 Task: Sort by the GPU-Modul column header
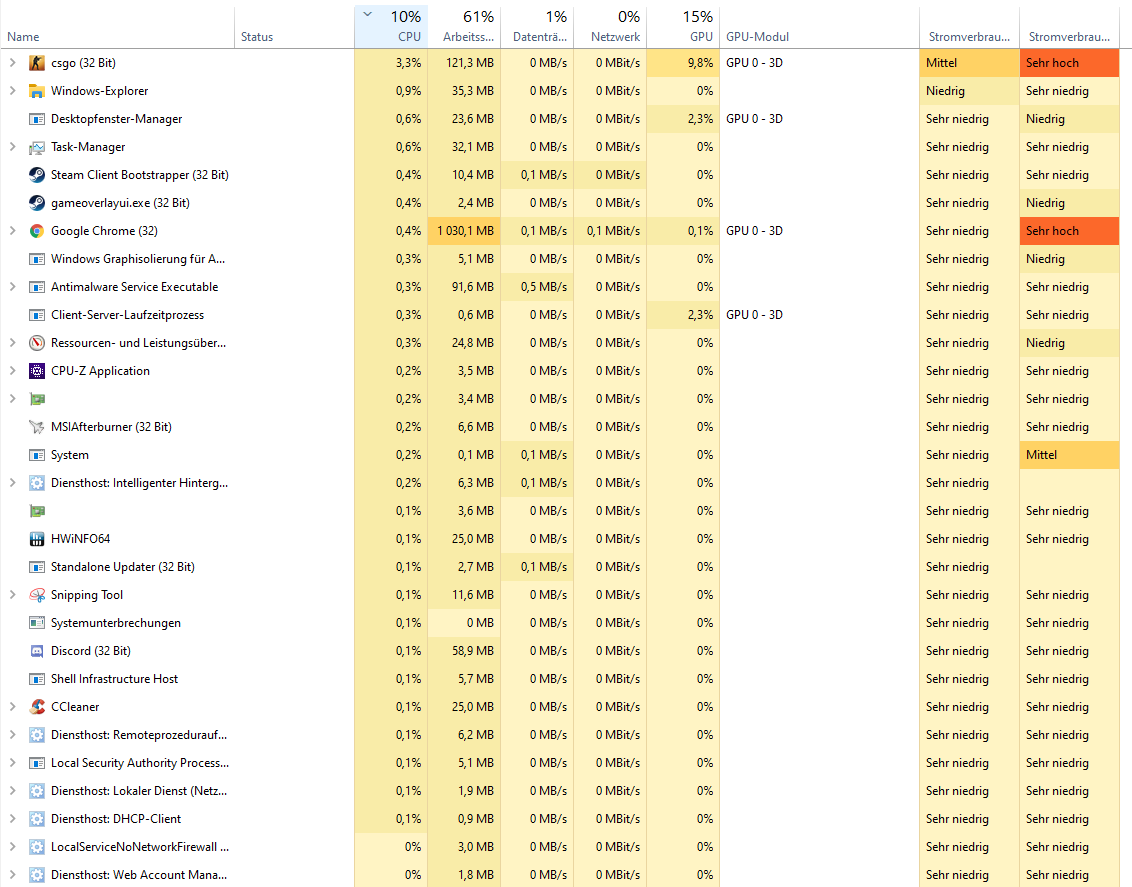tap(819, 27)
